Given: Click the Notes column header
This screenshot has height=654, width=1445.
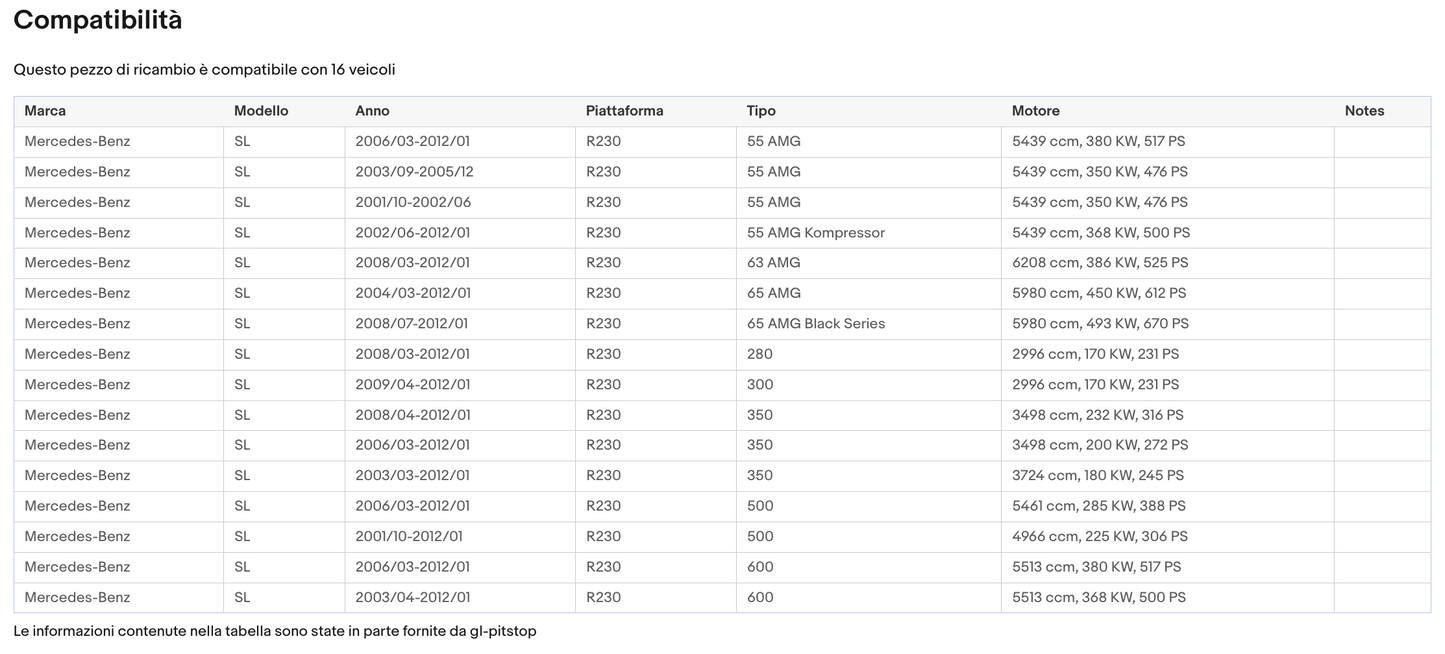Looking at the screenshot, I should 1364,111.
